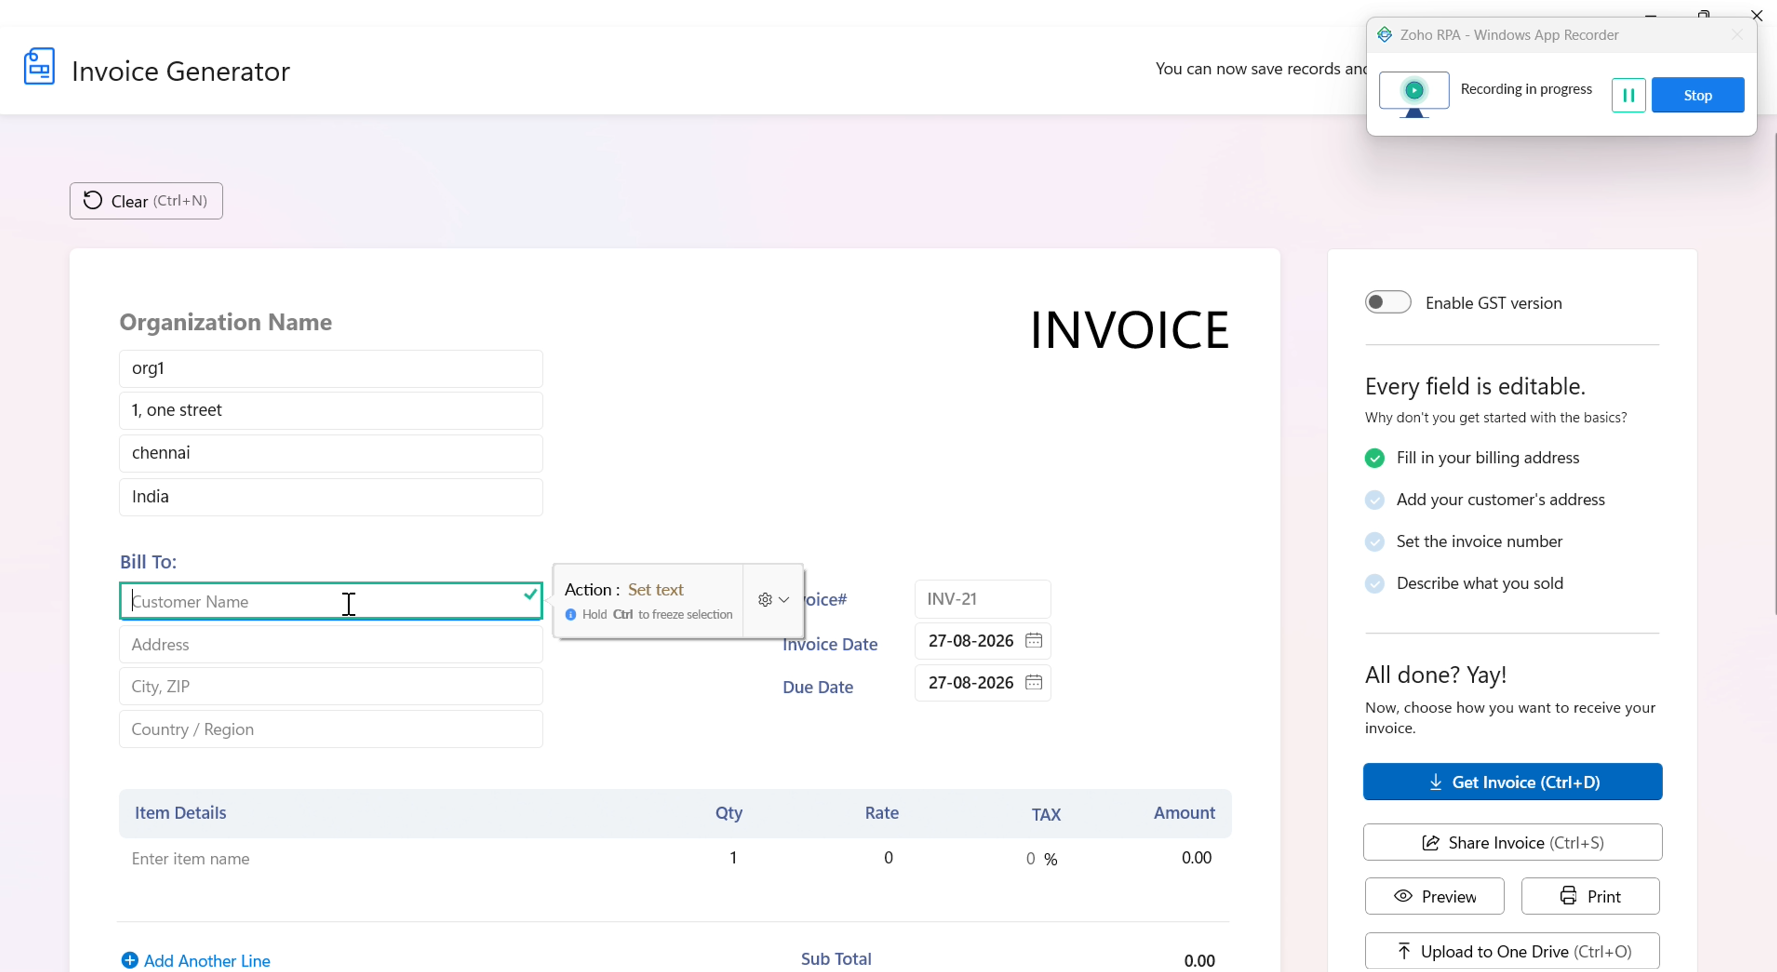Click the Invoice Generator logo icon
This screenshot has height=972, width=1777.
pos(39,67)
